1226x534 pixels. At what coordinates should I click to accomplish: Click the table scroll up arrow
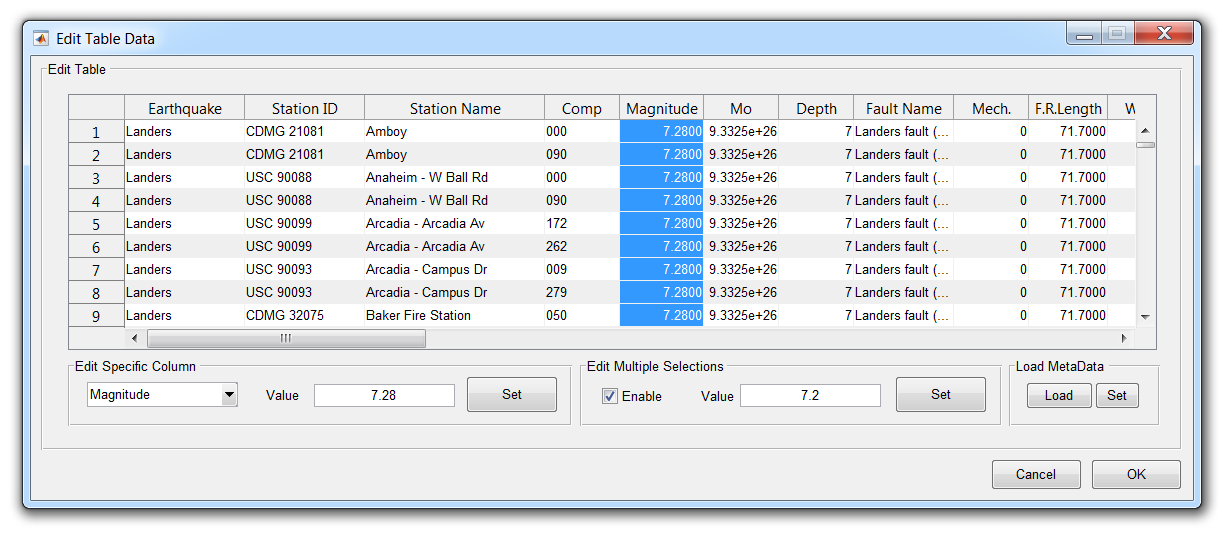coord(1145,131)
